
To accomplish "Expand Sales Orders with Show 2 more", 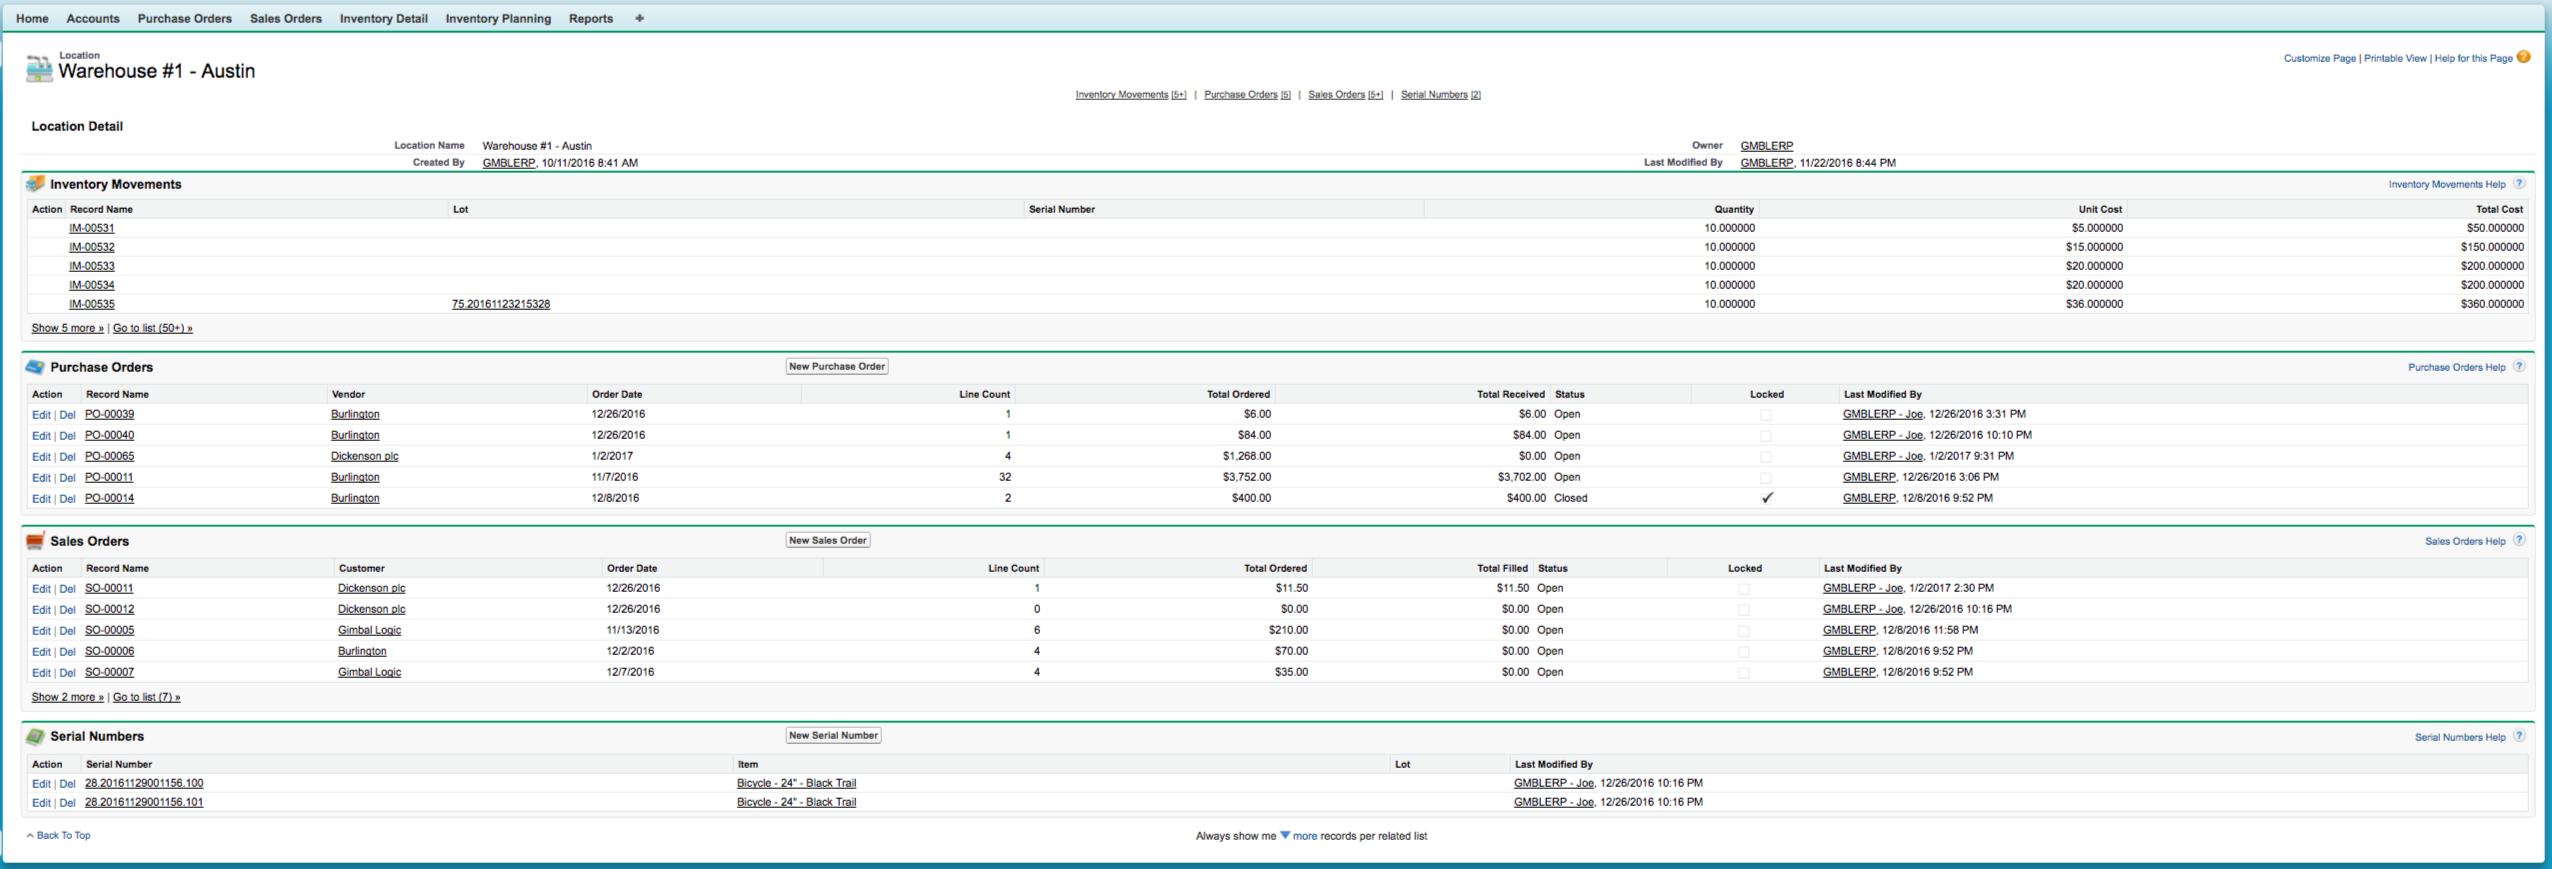I will pyautogui.click(x=67, y=697).
